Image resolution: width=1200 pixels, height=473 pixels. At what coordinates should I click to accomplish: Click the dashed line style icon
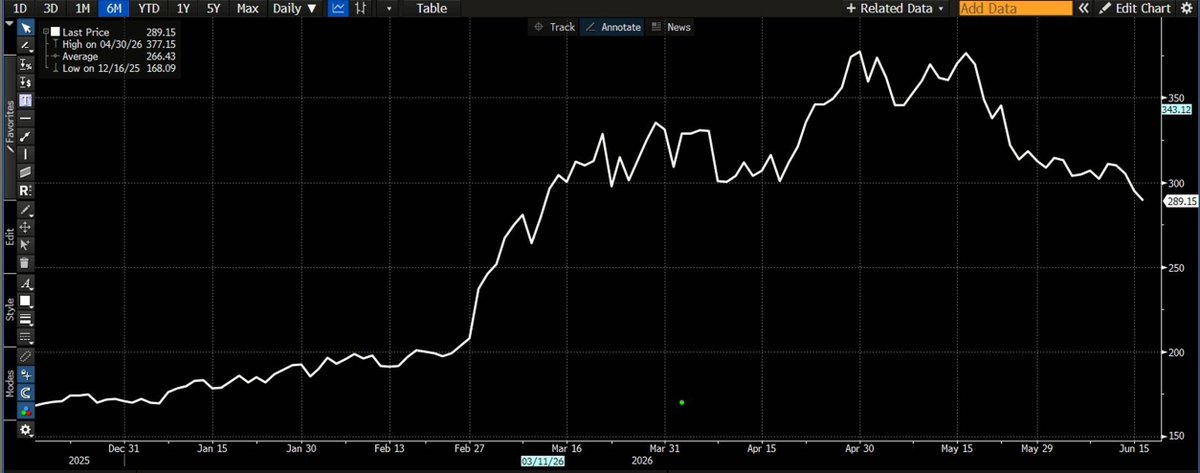click(26, 337)
